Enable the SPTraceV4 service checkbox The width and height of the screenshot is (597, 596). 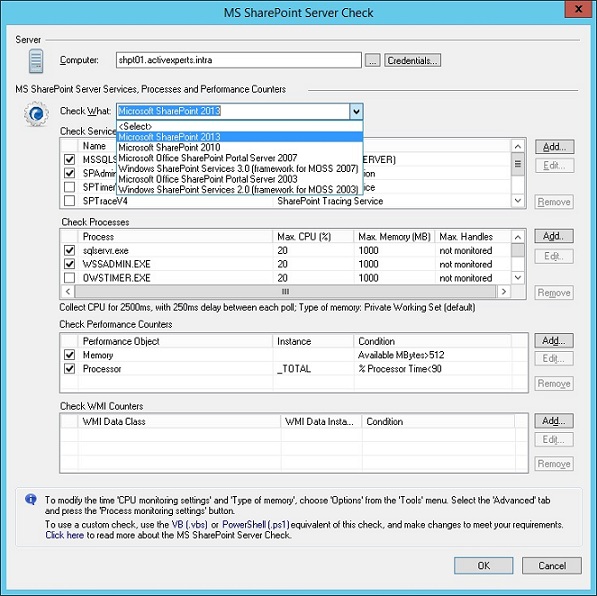tap(69, 200)
